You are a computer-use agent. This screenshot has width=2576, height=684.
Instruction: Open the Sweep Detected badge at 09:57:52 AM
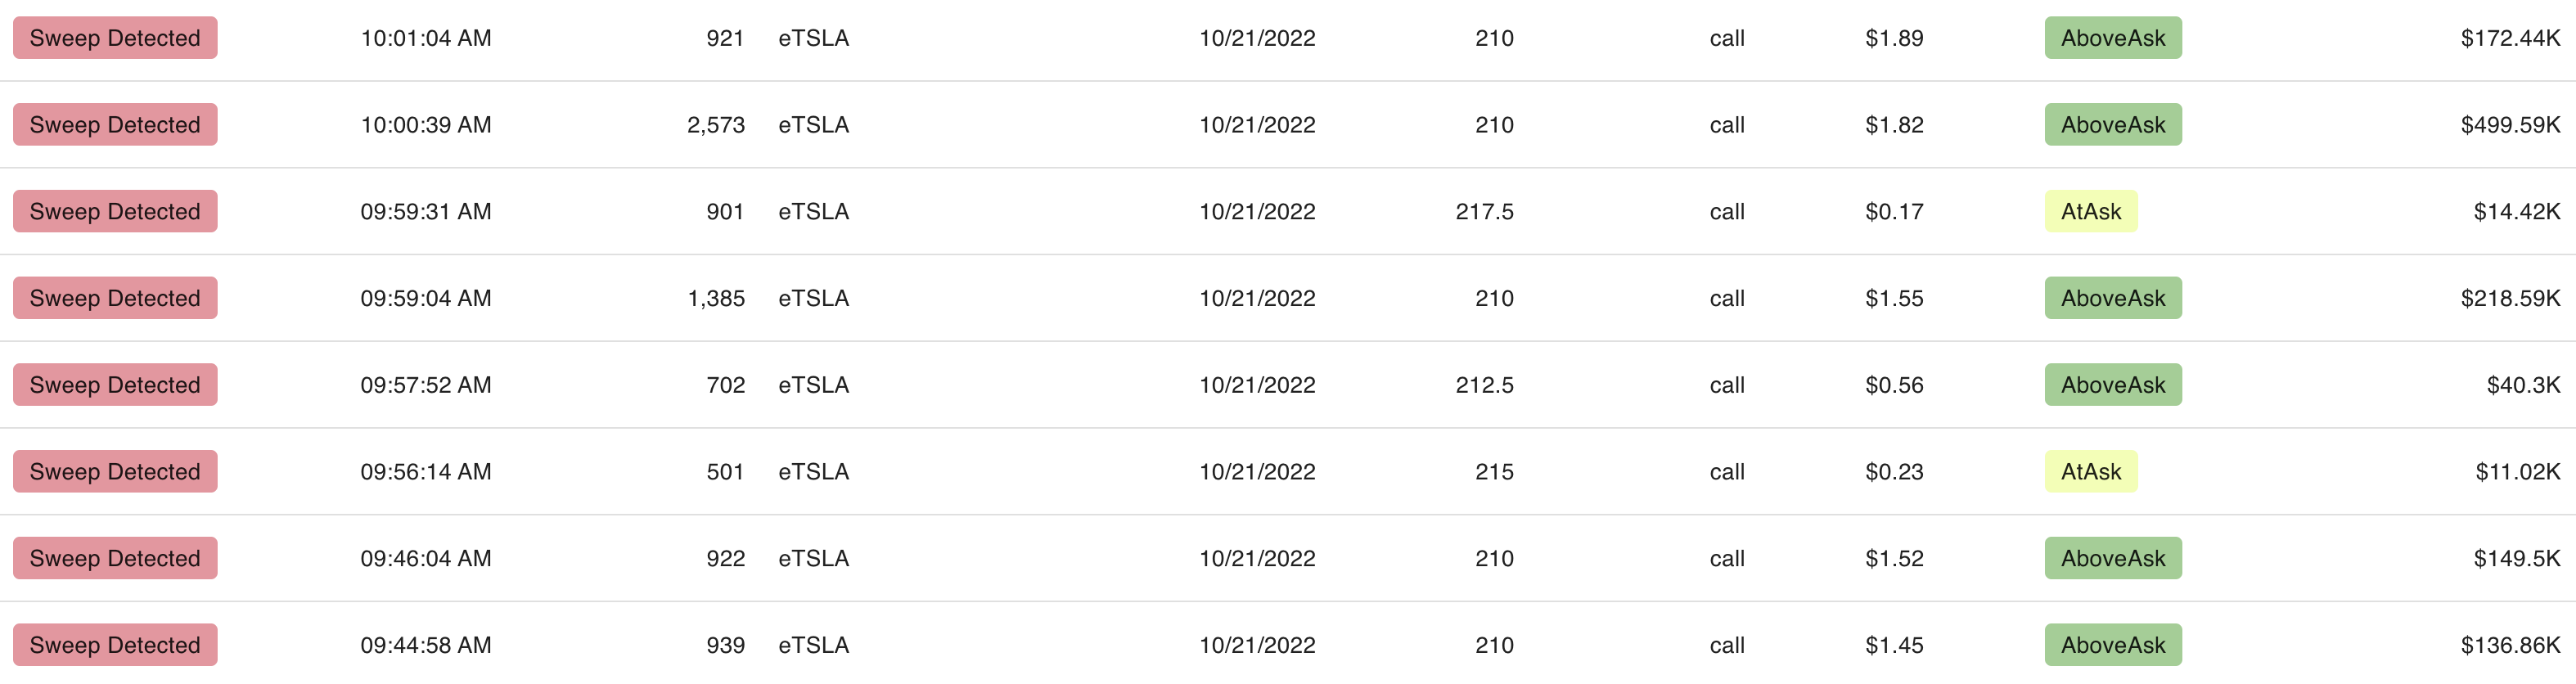(x=115, y=385)
